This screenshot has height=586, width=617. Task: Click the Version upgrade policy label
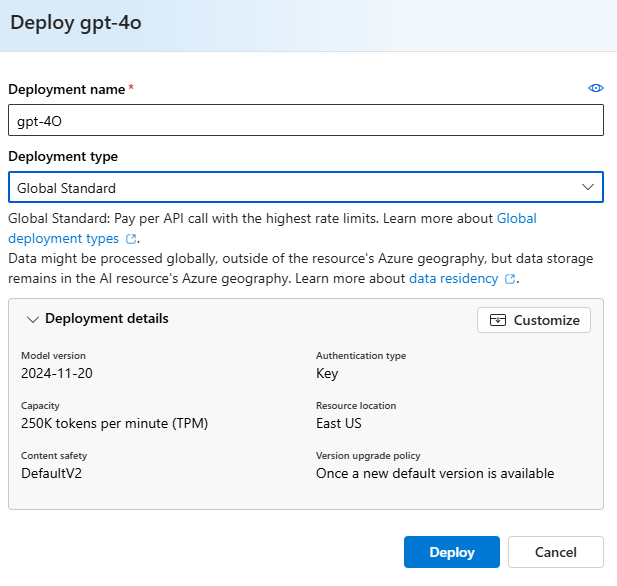coord(368,456)
